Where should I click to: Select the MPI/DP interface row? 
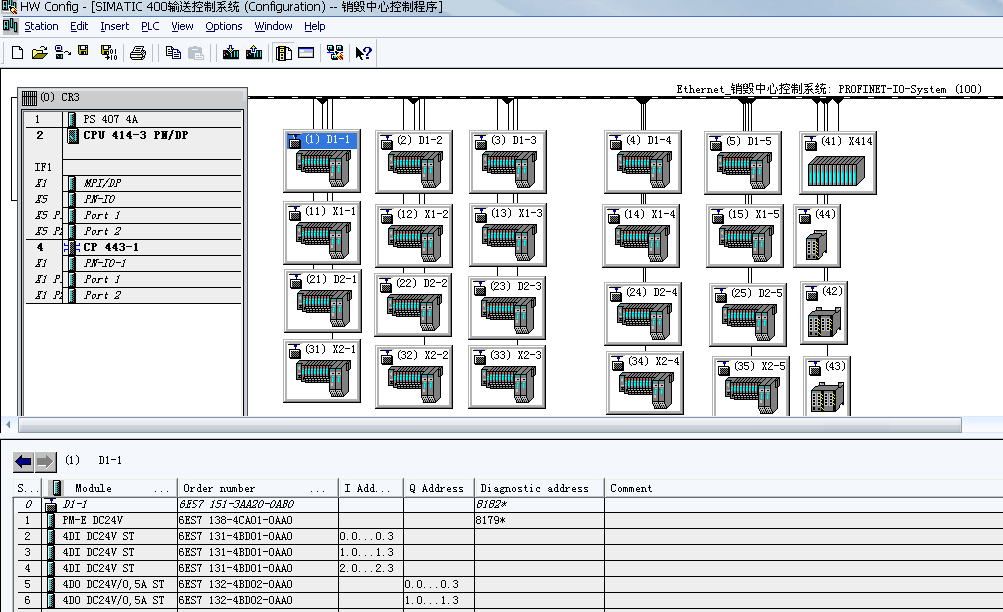133,183
